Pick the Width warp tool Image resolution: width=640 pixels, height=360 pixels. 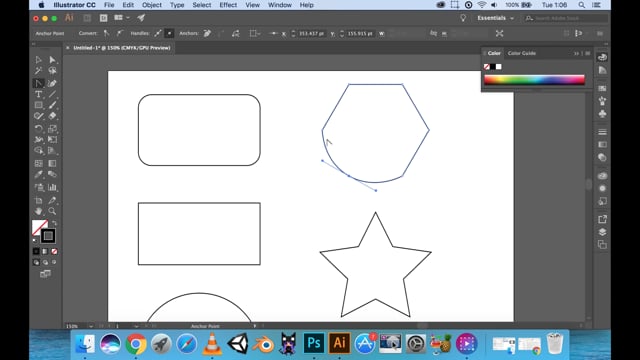coord(38,140)
